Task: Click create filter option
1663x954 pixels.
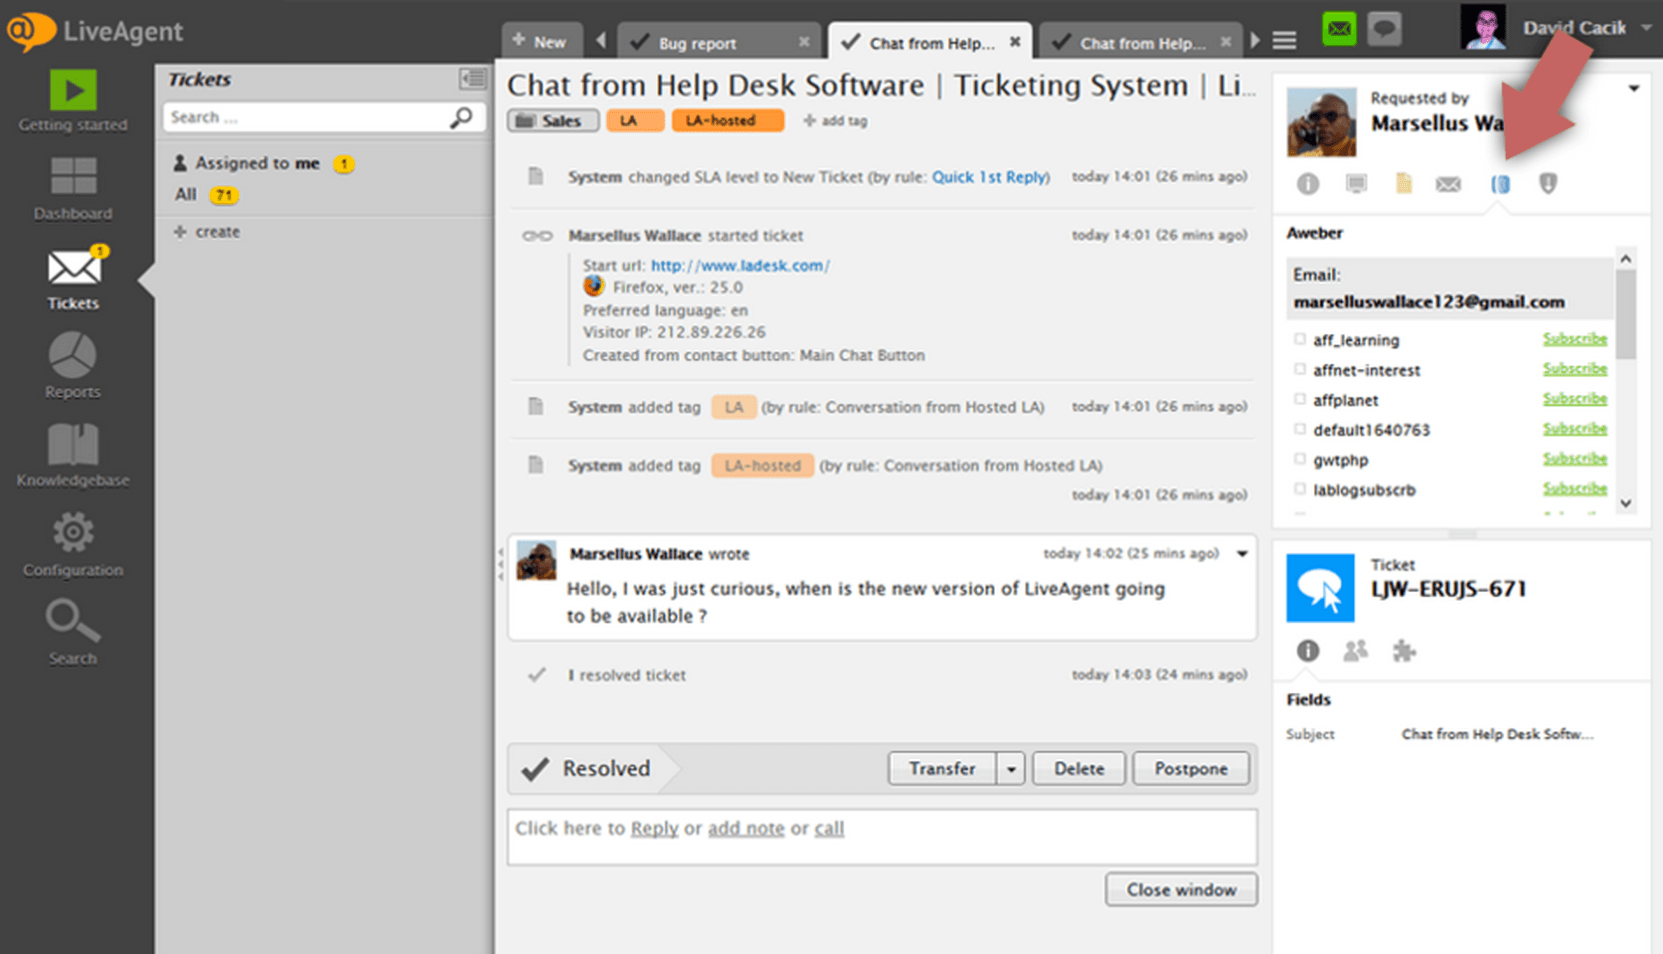Action: (x=207, y=232)
